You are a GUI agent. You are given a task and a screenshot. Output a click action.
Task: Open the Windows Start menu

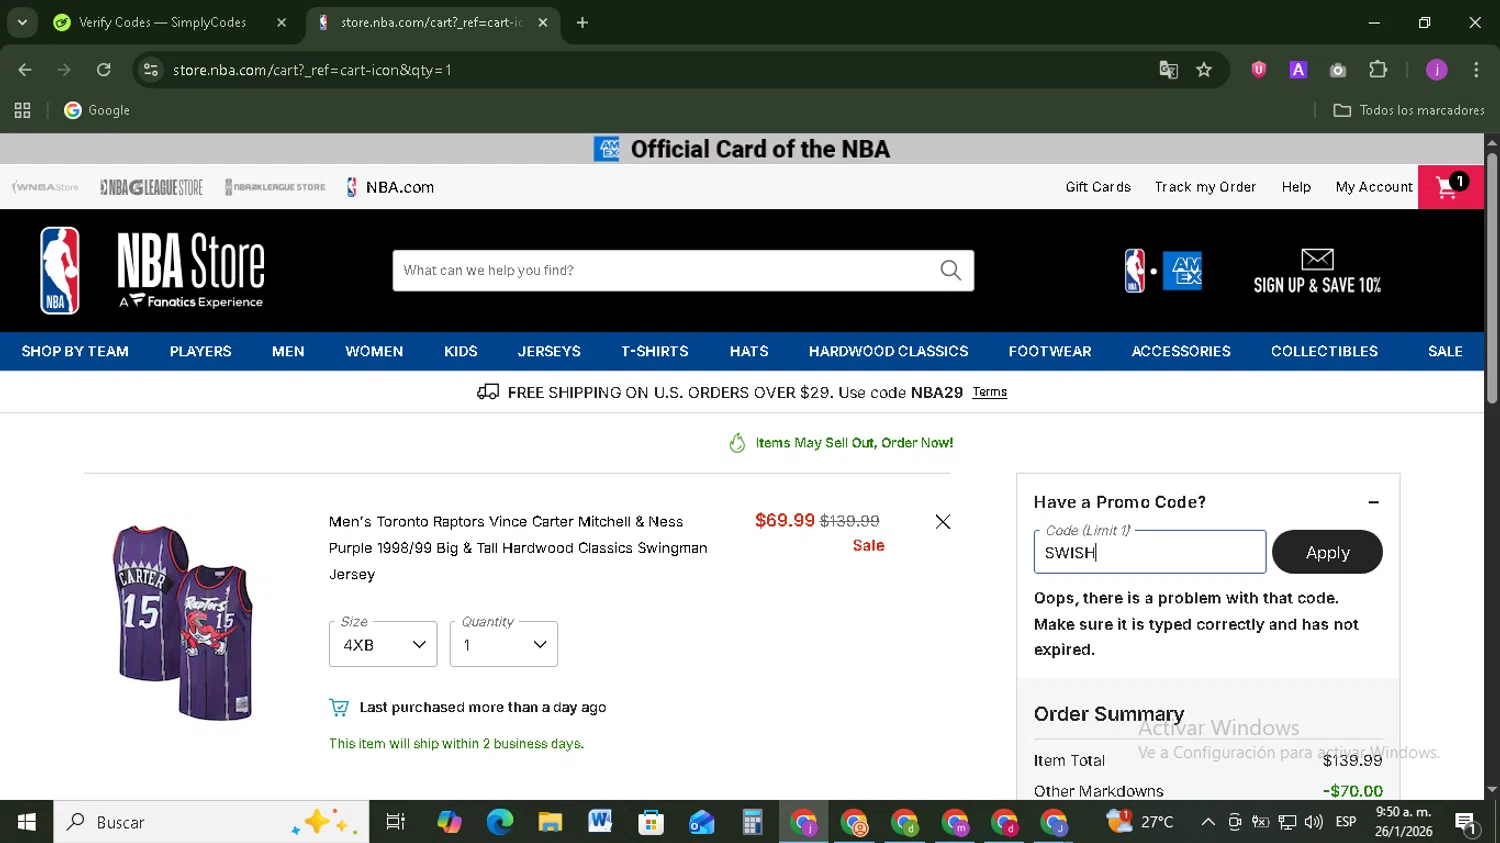point(27,822)
